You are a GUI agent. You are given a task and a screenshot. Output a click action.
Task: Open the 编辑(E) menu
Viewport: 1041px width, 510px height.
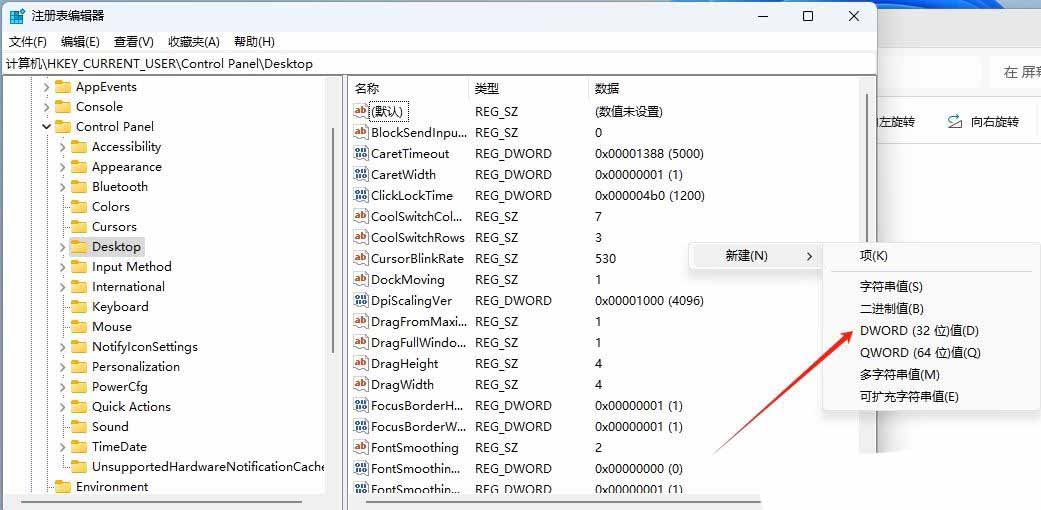(80, 42)
